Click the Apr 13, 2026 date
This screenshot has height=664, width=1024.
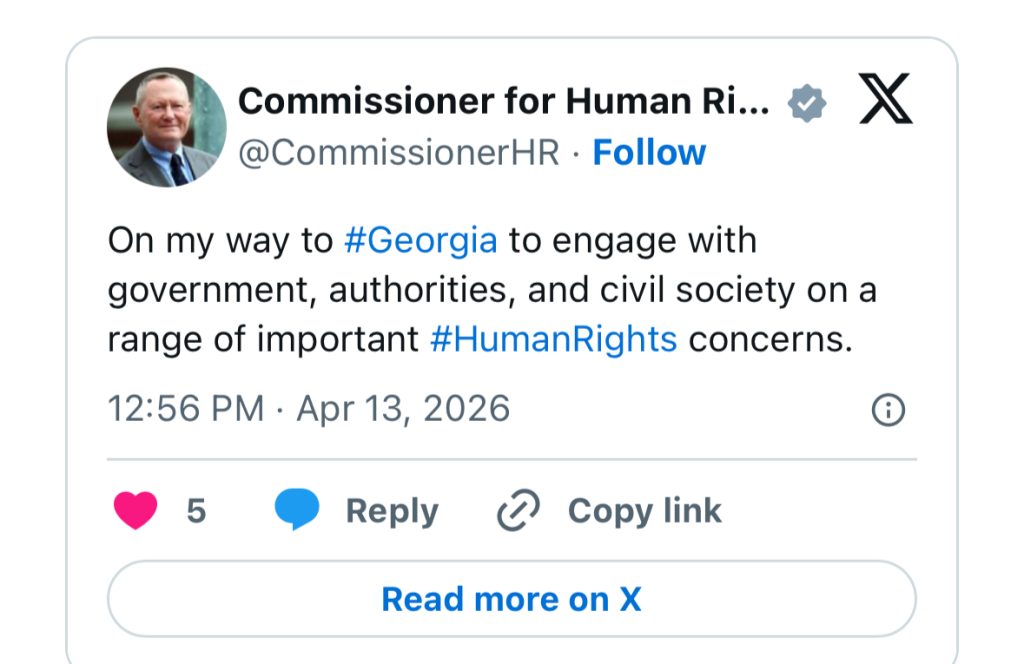(x=403, y=409)
